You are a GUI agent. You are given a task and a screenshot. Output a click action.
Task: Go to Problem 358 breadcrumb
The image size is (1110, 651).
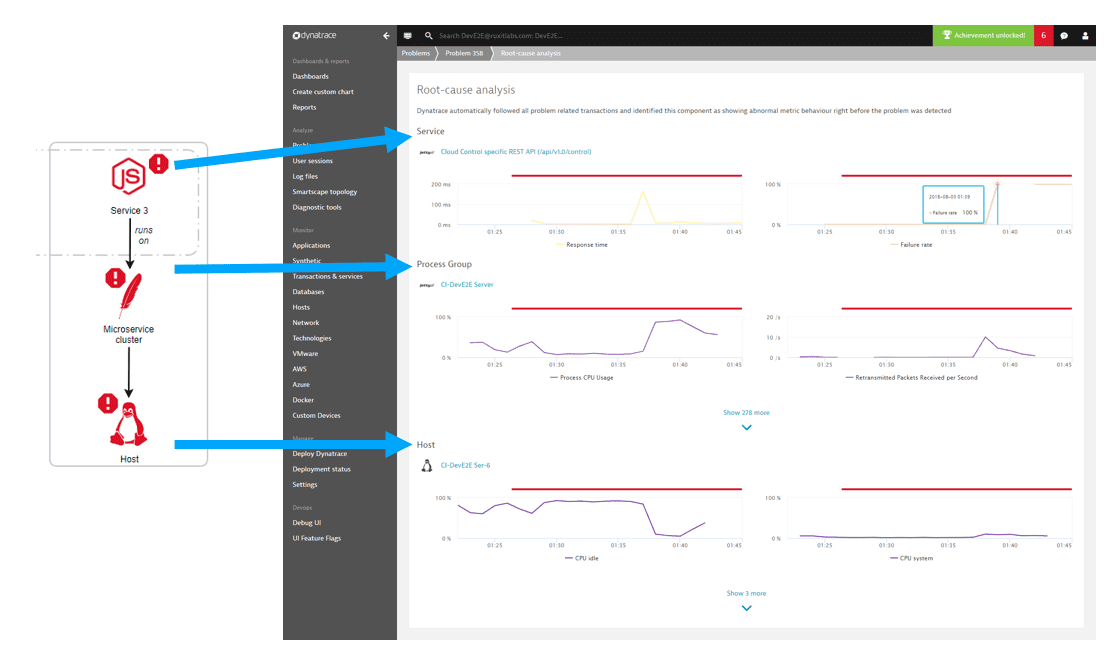click(464, 54)
